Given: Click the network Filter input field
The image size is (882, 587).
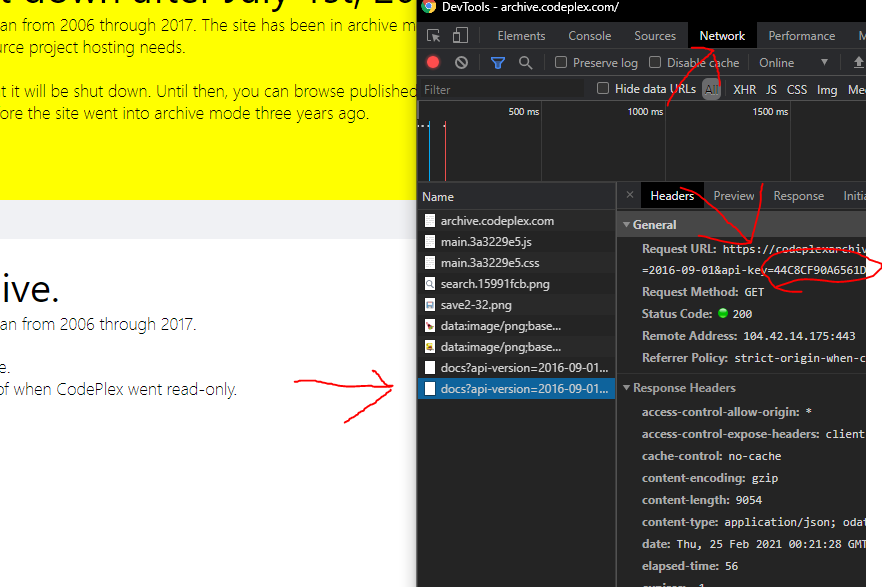Looking at the screenshot, I should coord(502,89).
